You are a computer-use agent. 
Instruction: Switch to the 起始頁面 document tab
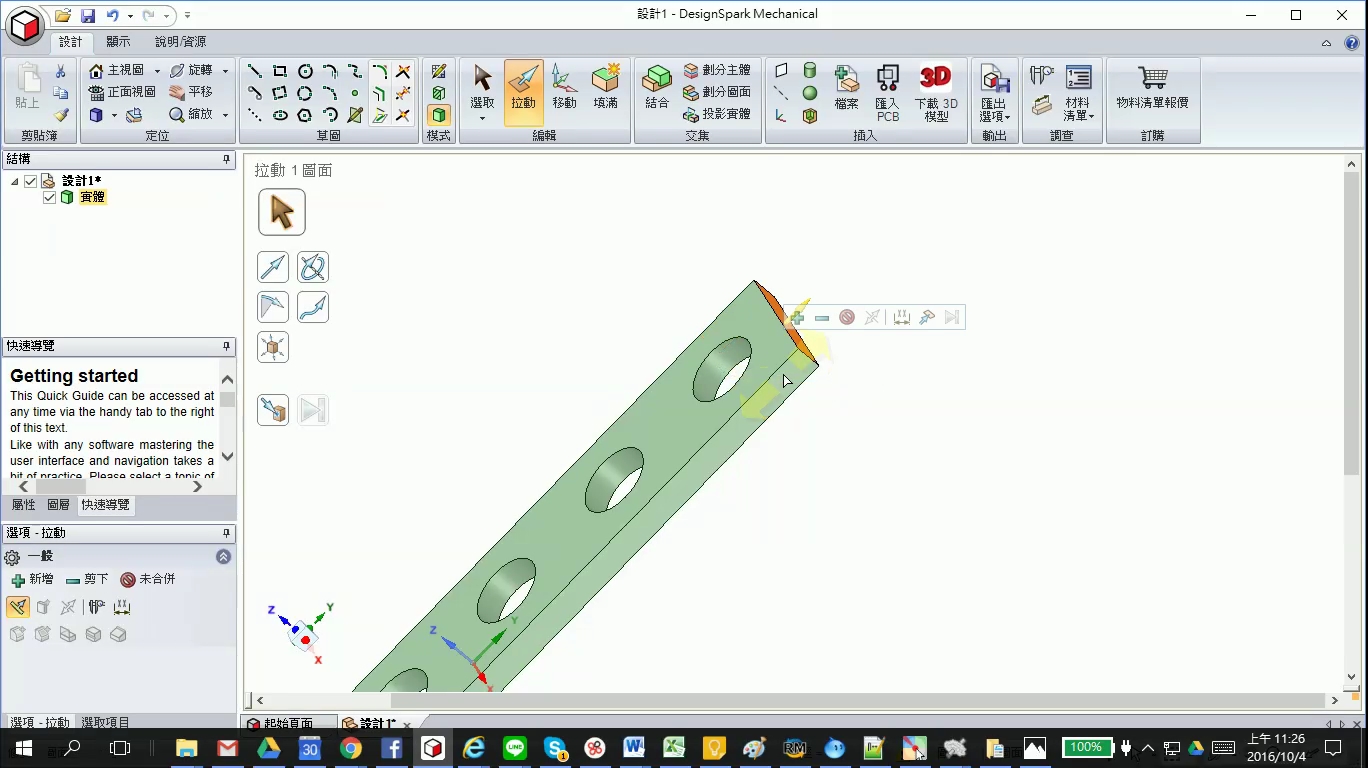[x=288, y=724]
